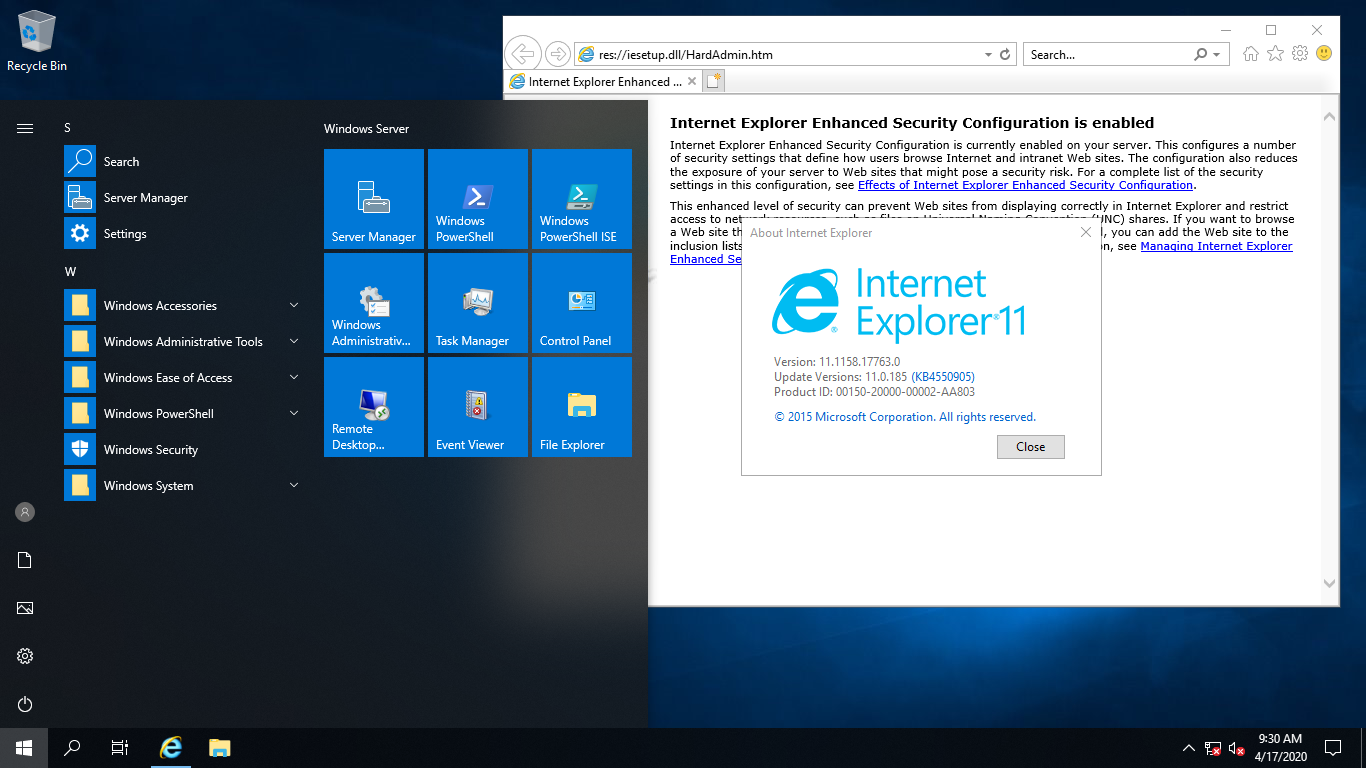Click the letter W section header
The image size is (1366, 768).
(70, 272)
